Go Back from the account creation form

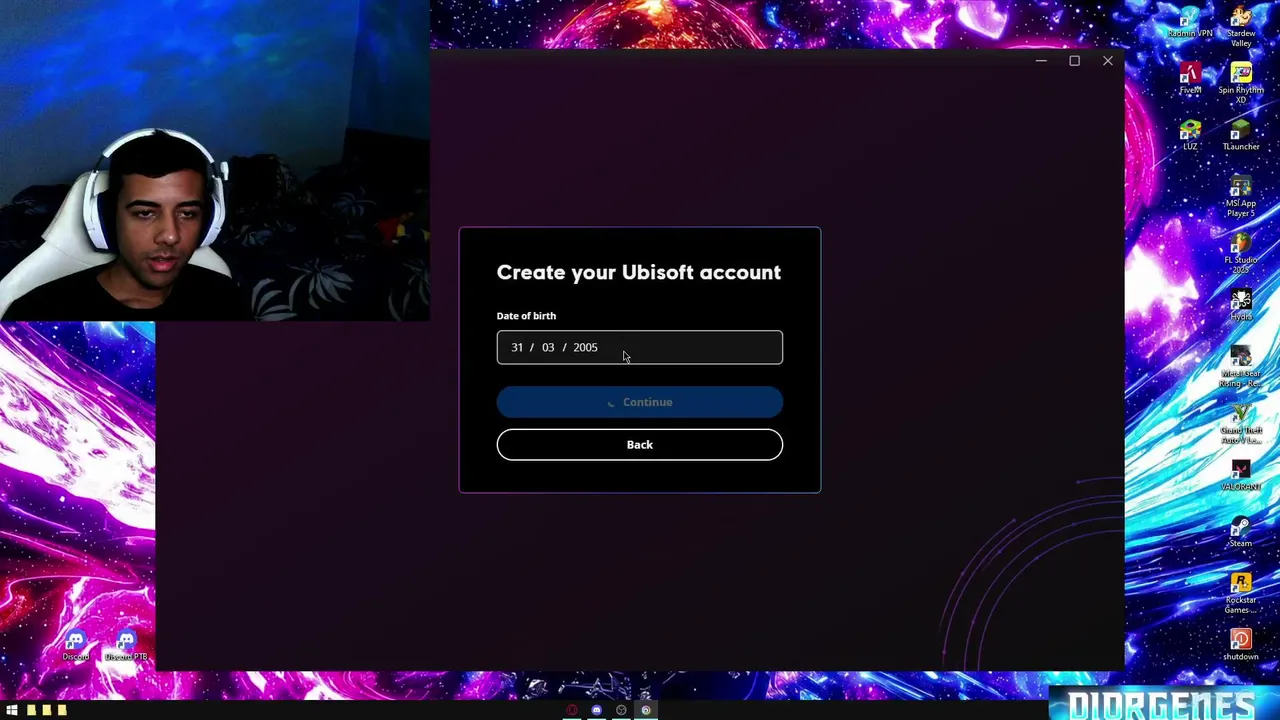coord(640,445)
